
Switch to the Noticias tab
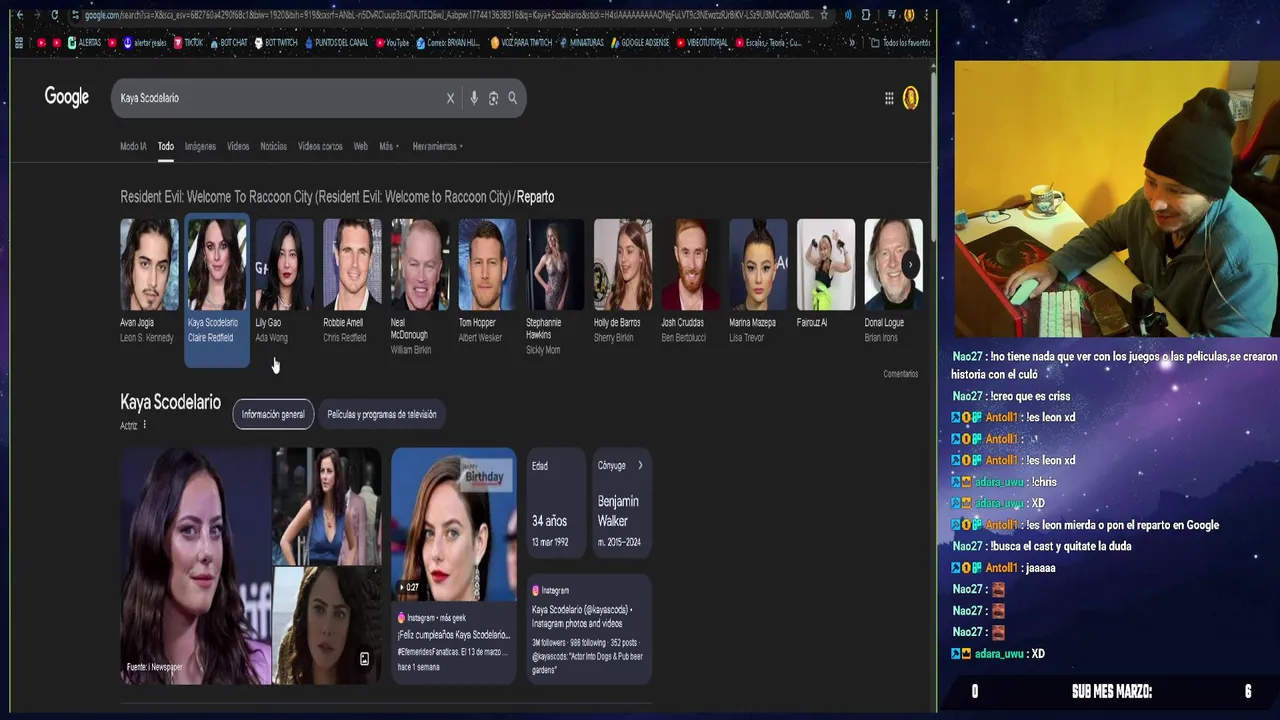tap(273, 146)
